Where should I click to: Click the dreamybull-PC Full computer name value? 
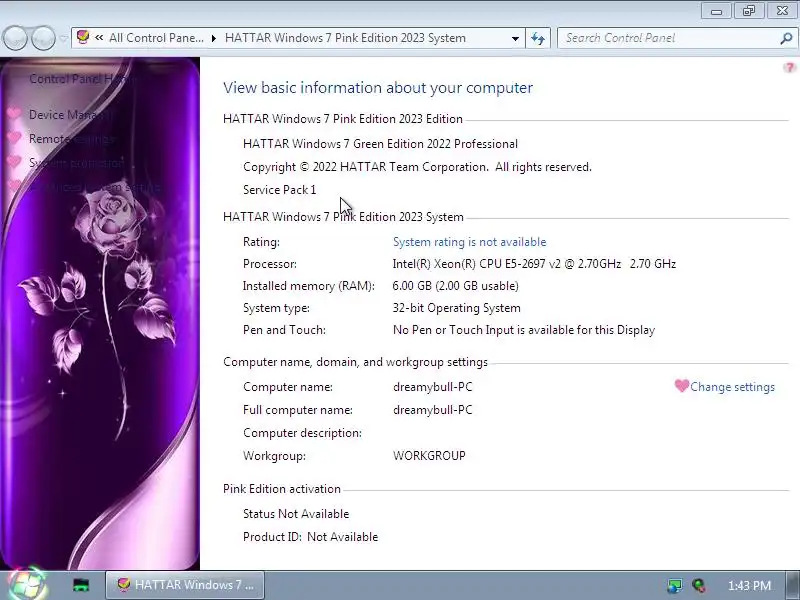pos(433,410)
